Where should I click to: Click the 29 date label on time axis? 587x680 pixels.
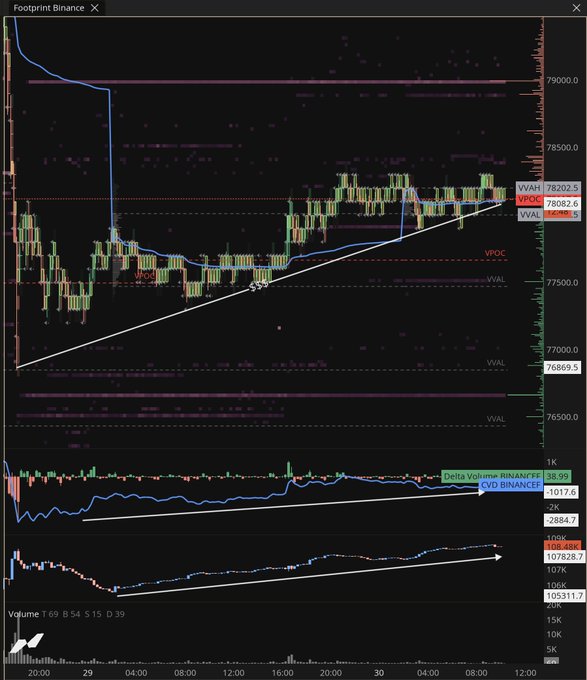pos(88,673)
